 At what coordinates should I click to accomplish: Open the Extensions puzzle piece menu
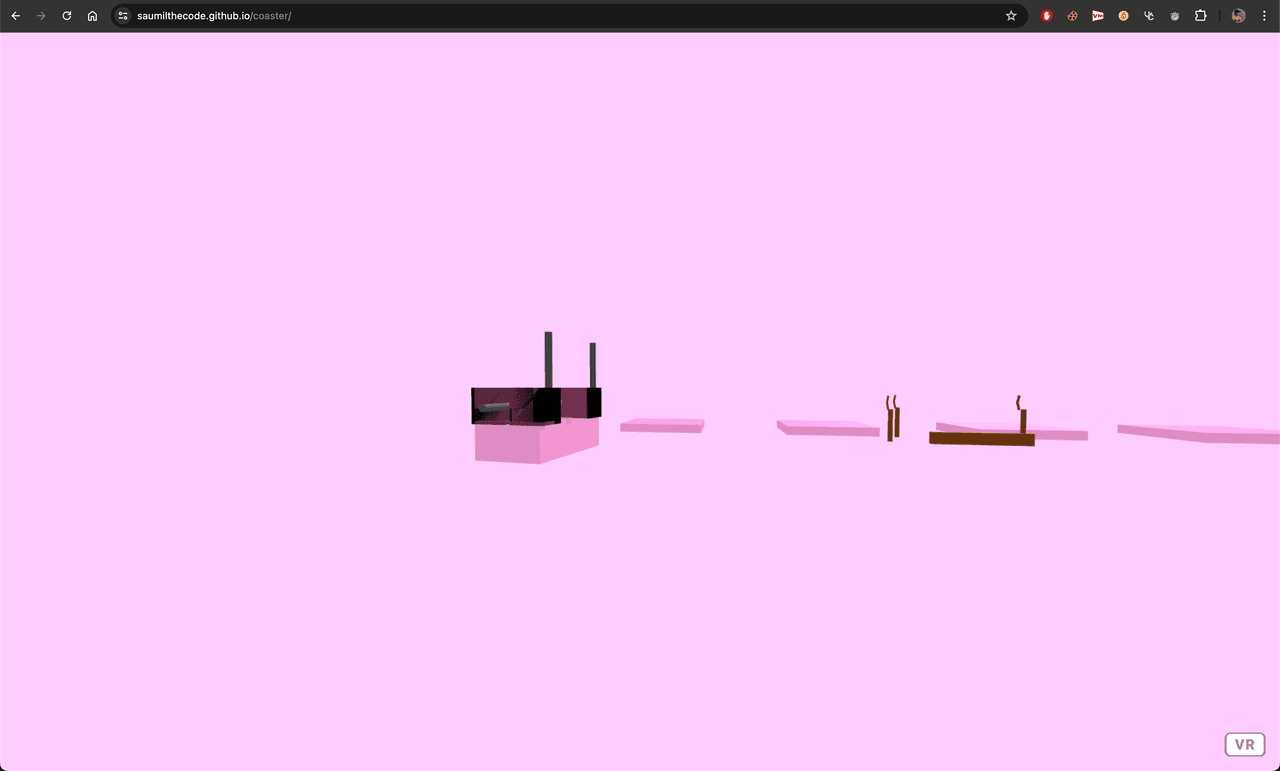coord(1201,16)
